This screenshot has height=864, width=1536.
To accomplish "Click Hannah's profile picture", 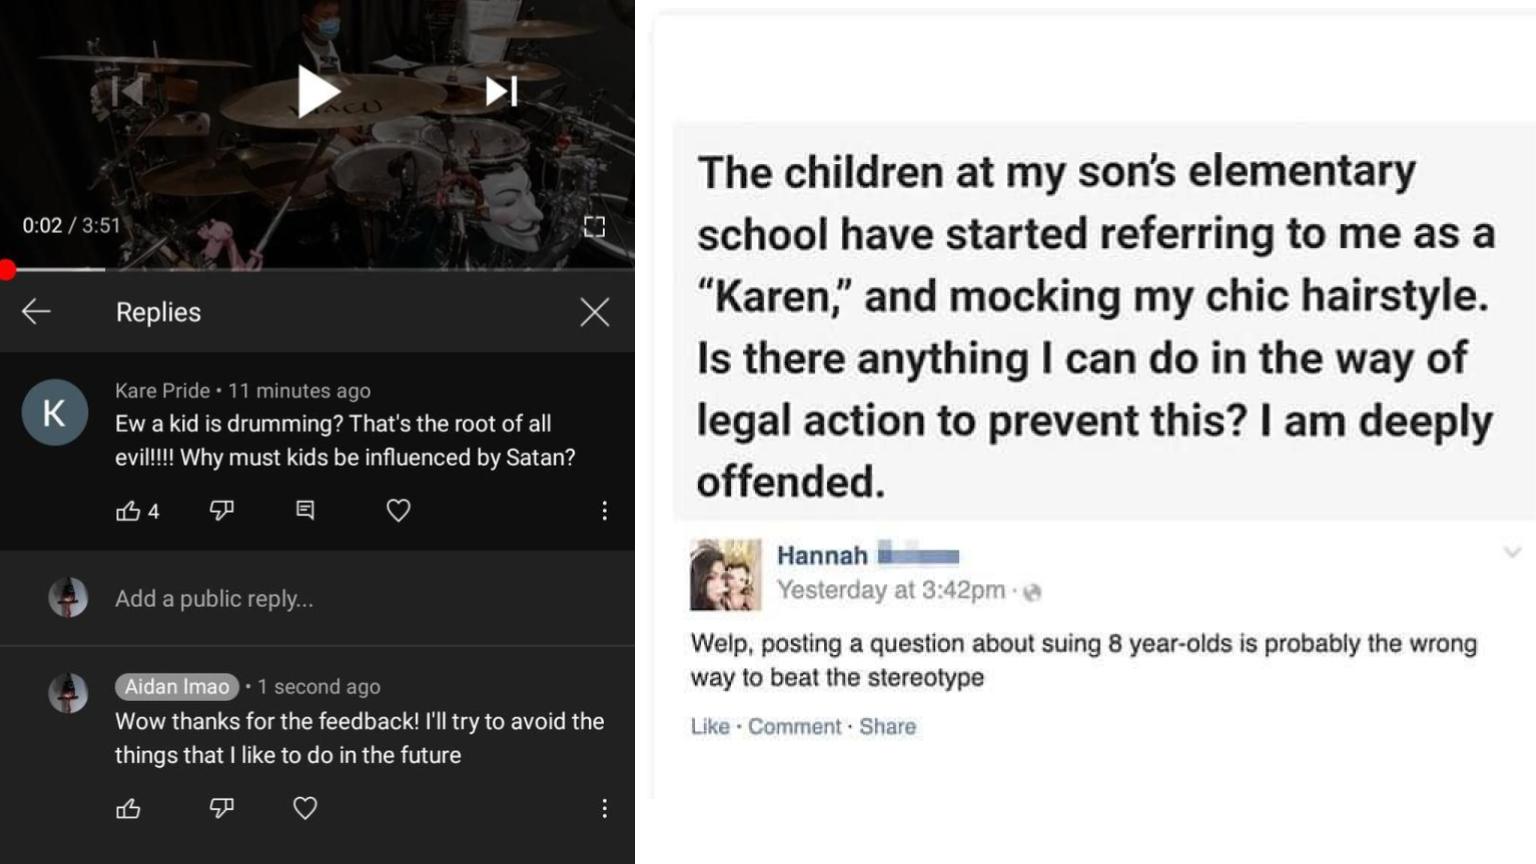I will pyautogui.click(x=725, y=574).
